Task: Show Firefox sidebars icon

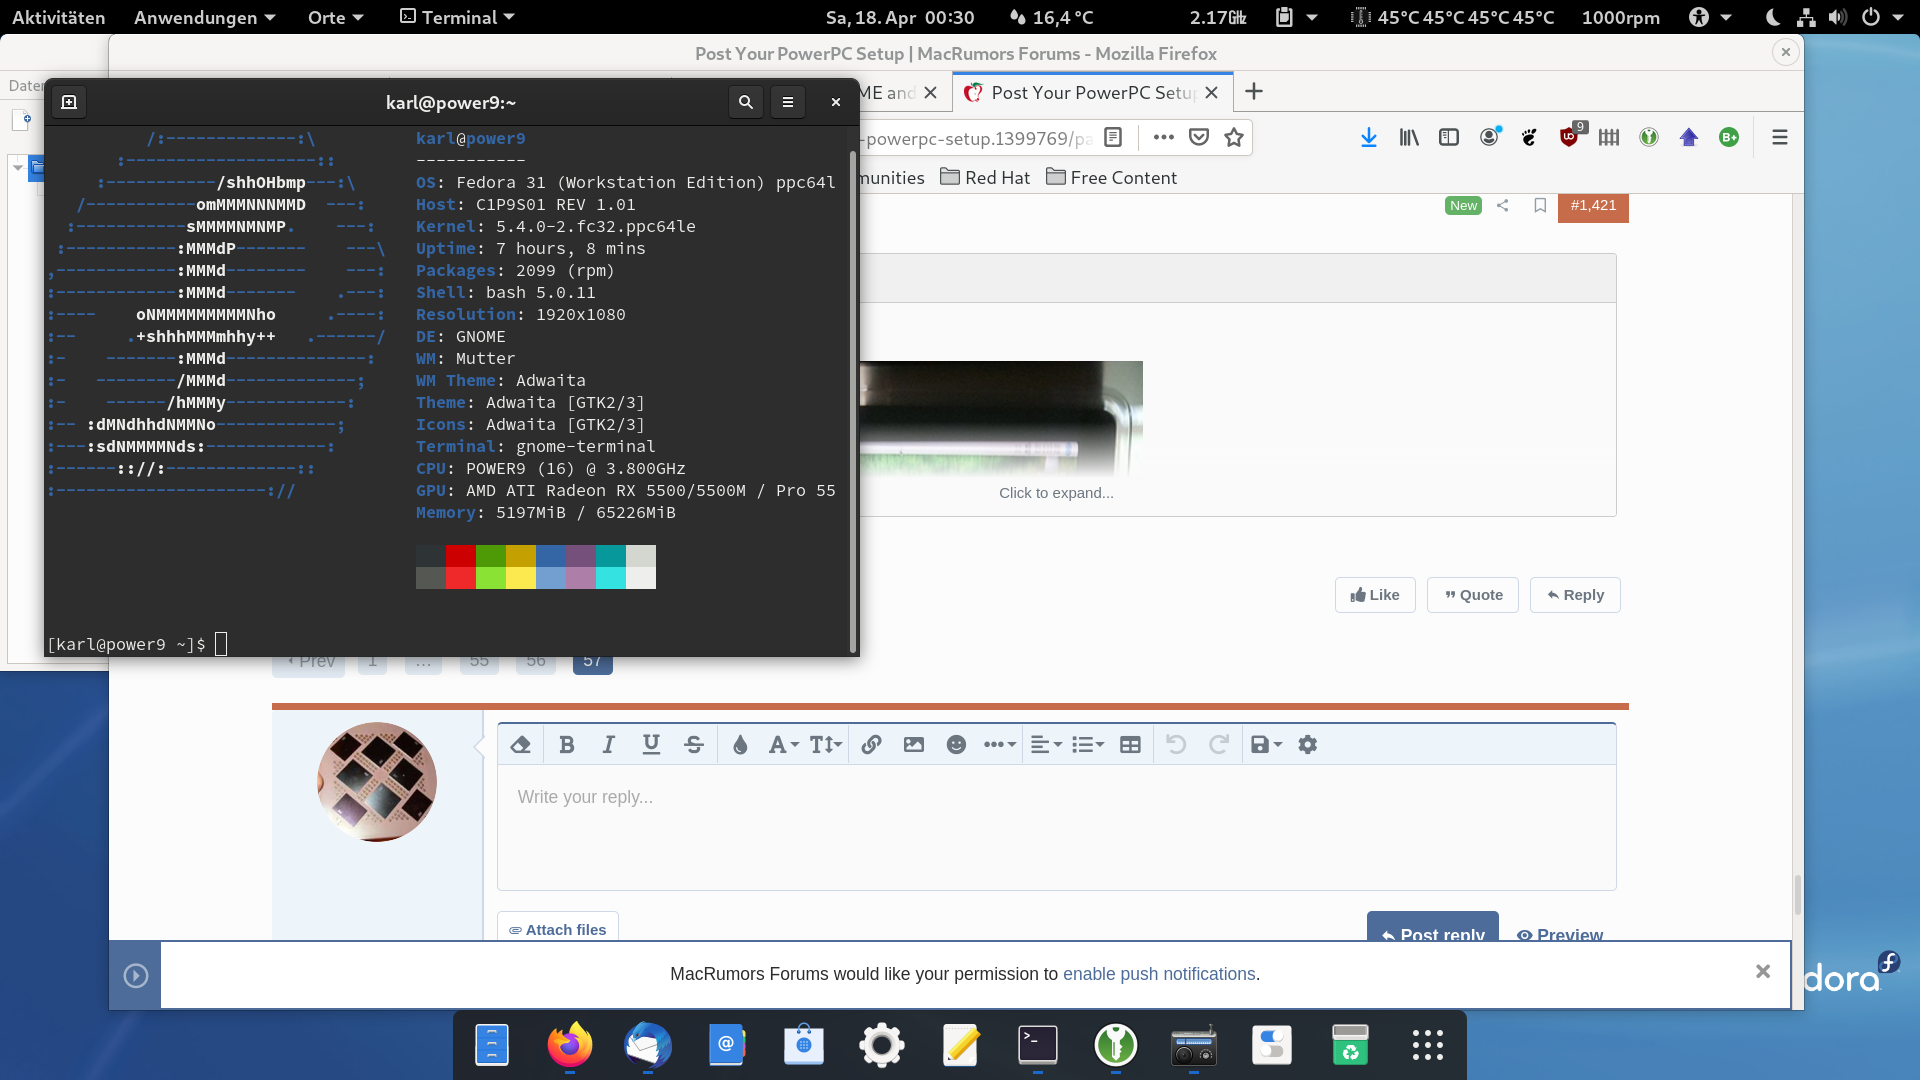Action: click(x=1449, y=138)
